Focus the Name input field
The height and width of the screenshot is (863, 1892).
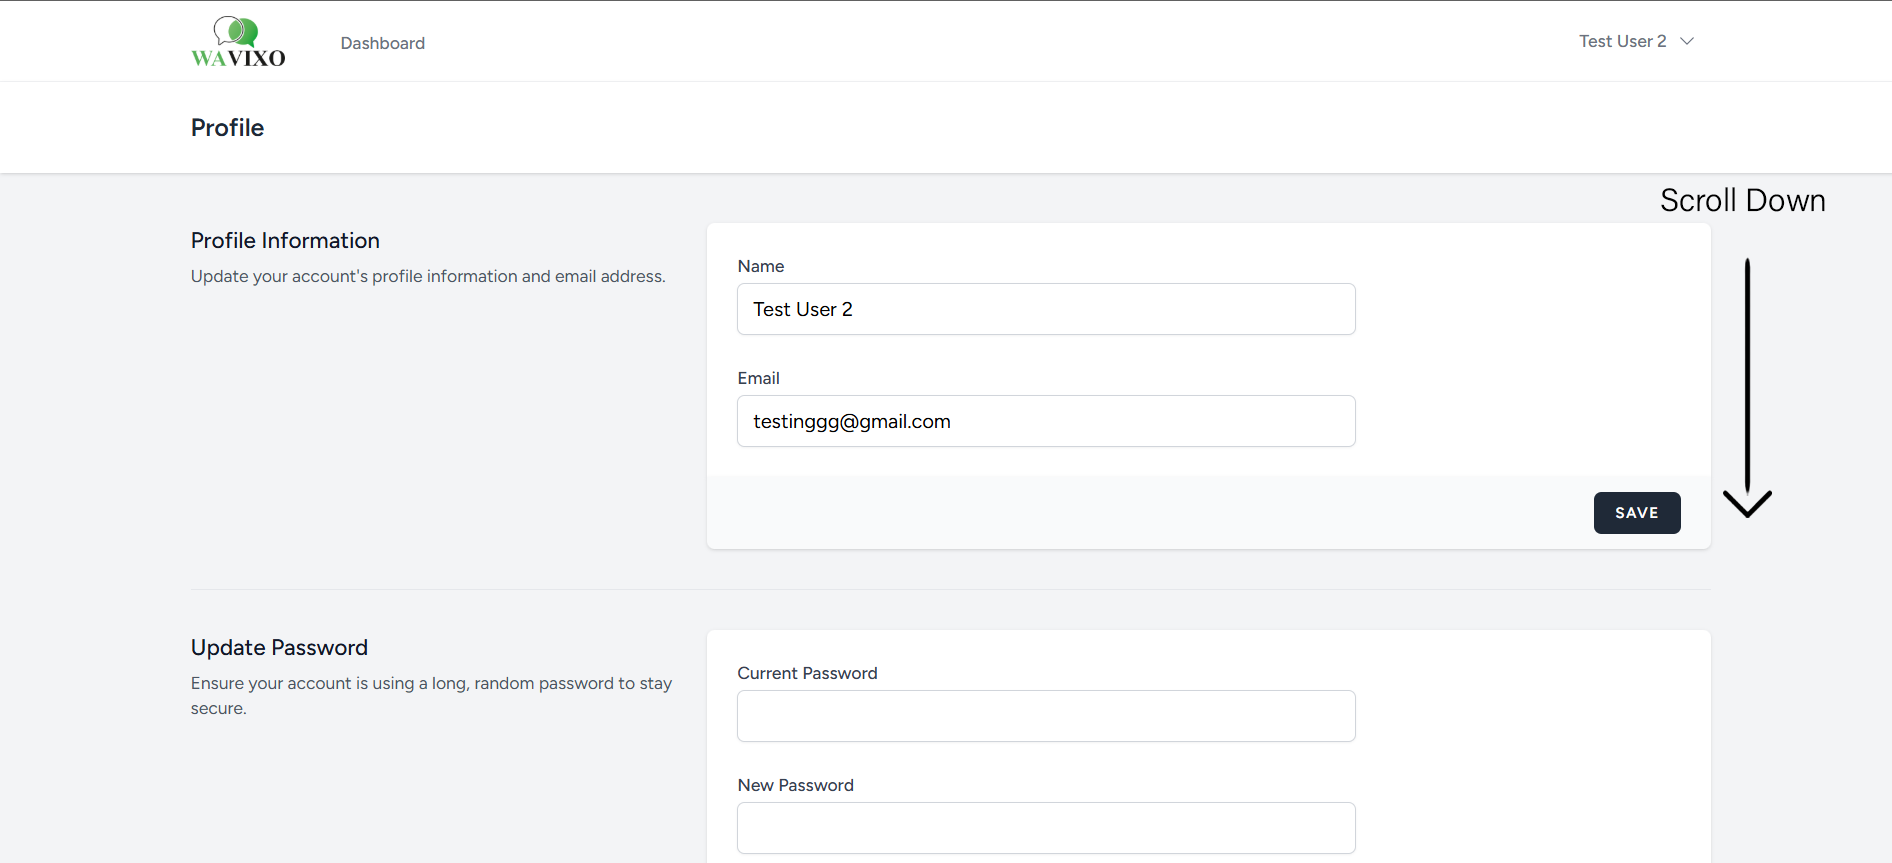tap(1045, 309)
